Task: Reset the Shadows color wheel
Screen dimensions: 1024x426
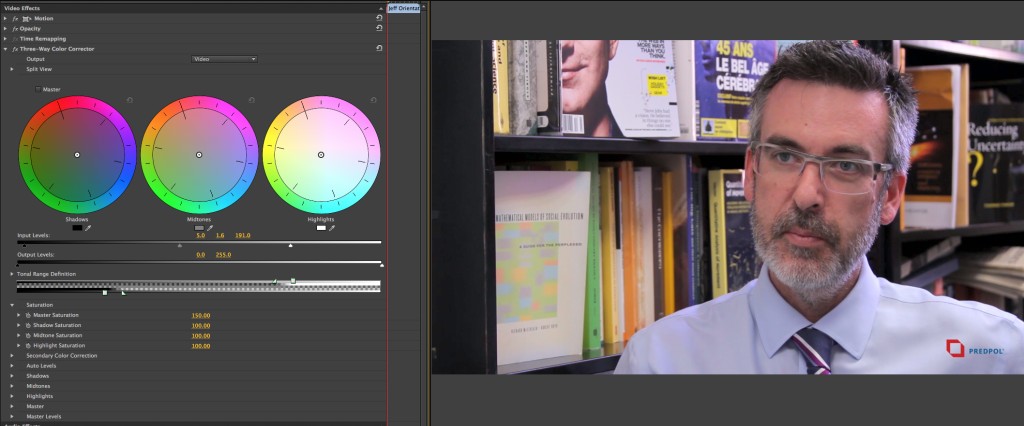Action: (x=130, y=100)
